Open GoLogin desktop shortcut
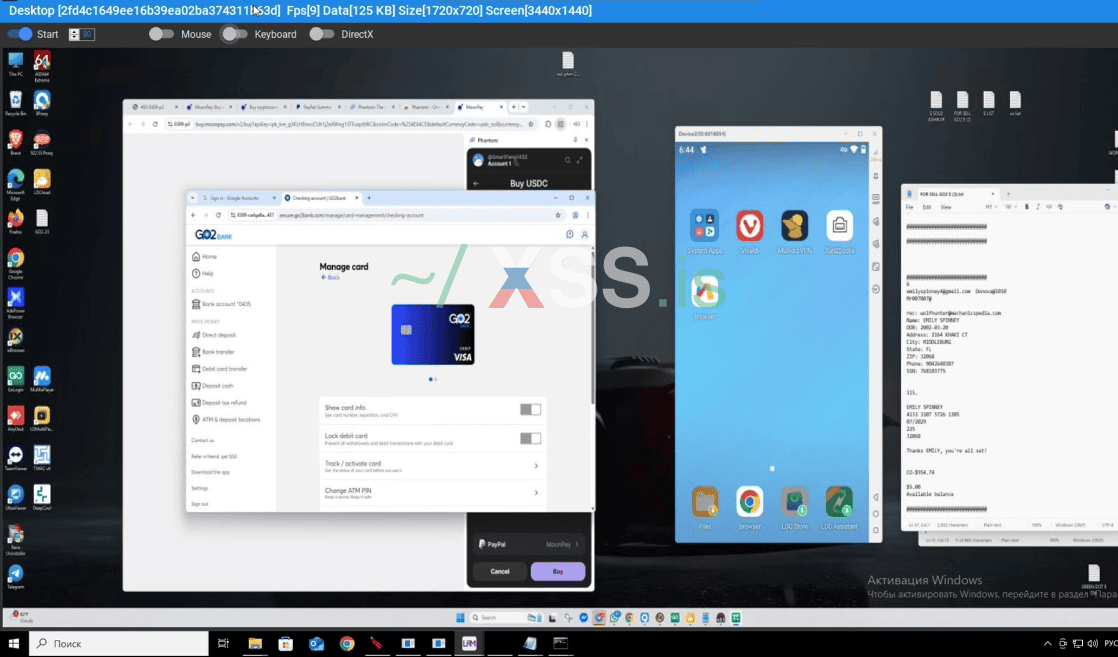 (16, 379)
